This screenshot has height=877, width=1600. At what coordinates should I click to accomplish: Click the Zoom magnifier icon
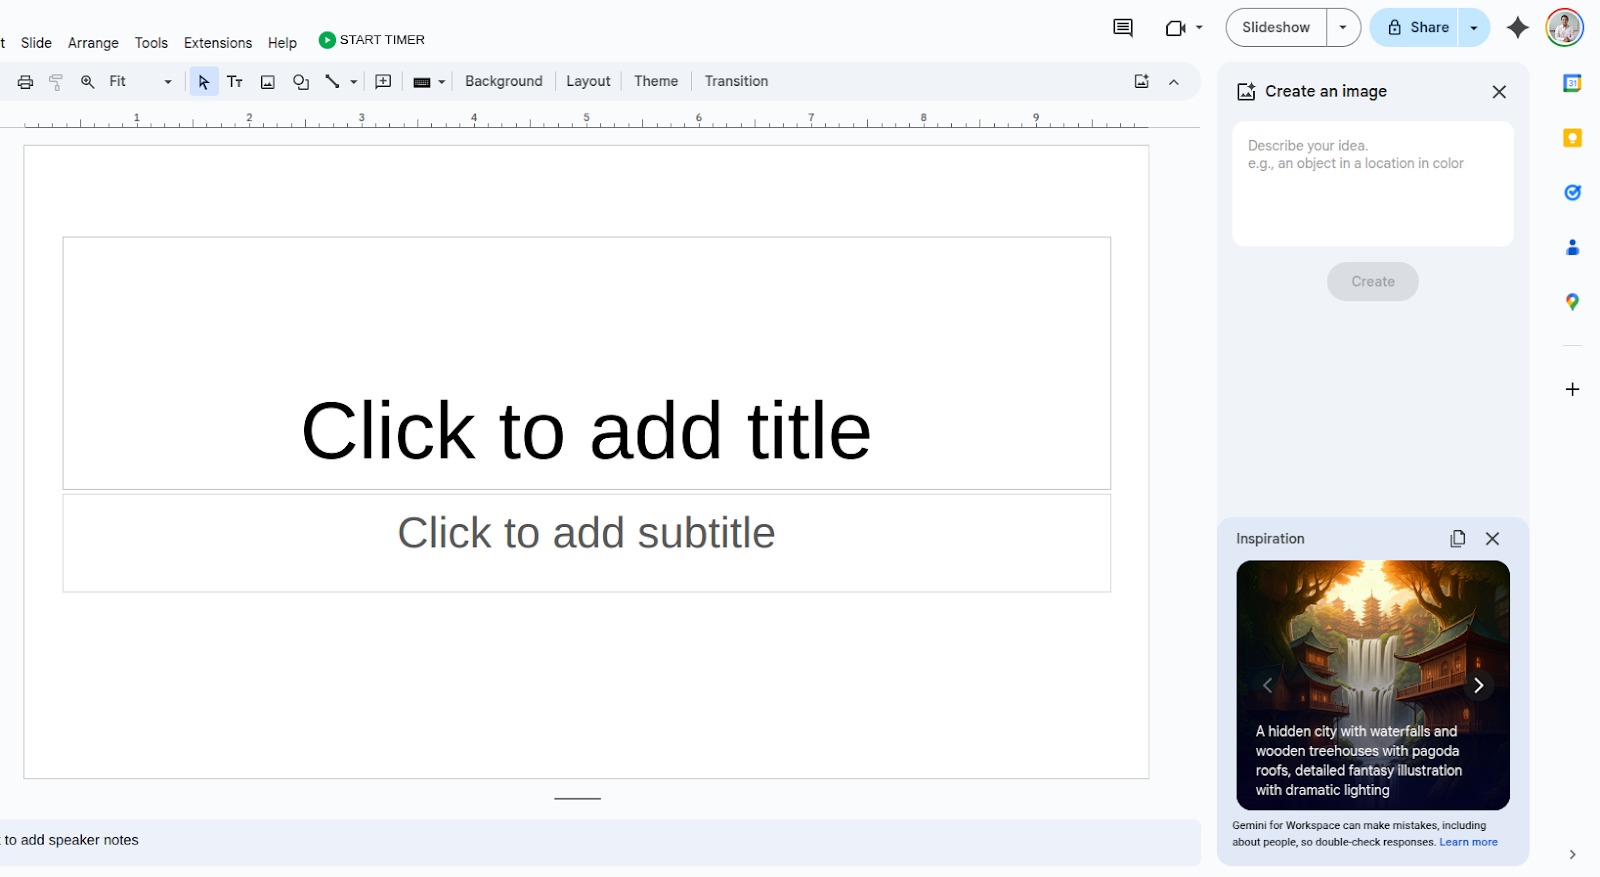88,82
